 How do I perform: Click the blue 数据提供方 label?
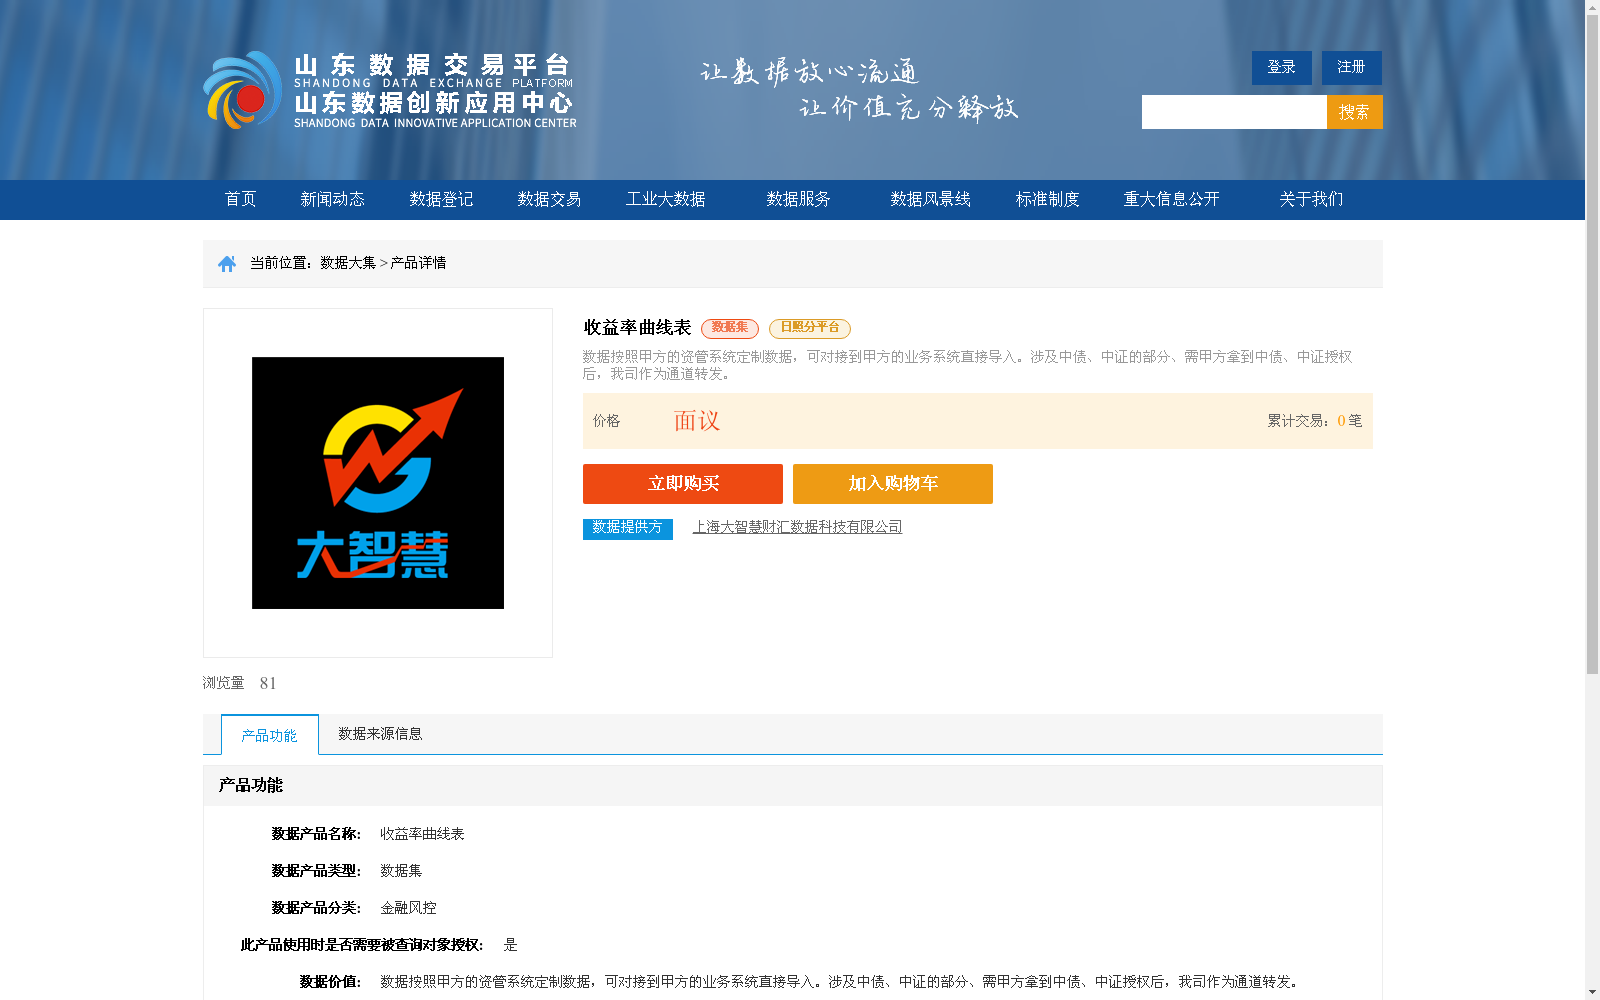(x=628, y=528)
